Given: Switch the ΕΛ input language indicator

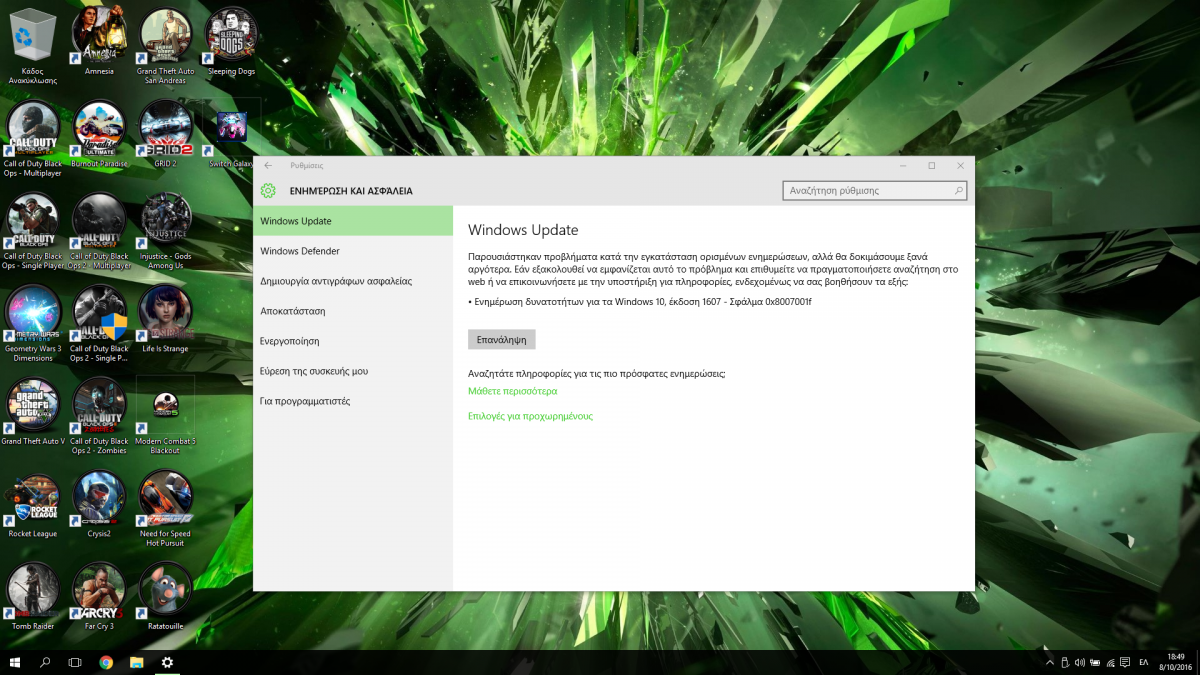Looking at the screenshot, I should pos(1144,662).
